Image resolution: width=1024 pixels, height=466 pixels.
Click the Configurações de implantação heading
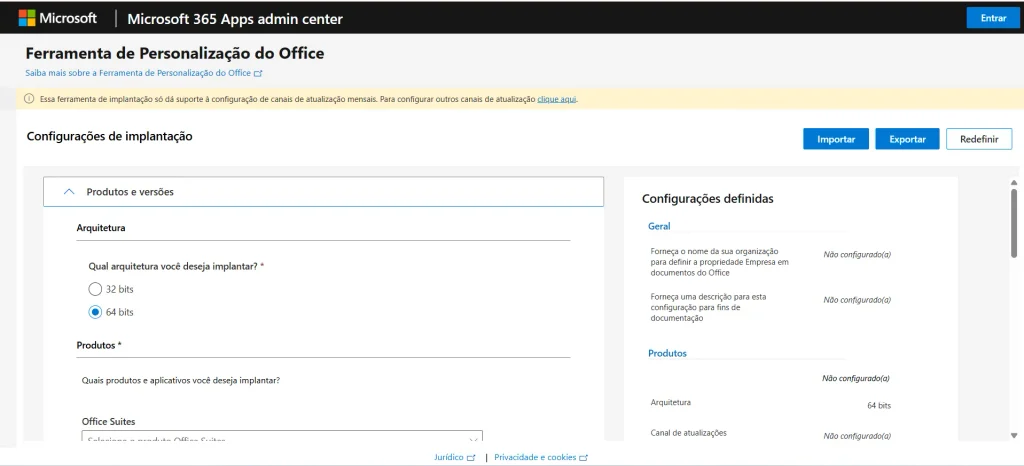click(110, 136)
